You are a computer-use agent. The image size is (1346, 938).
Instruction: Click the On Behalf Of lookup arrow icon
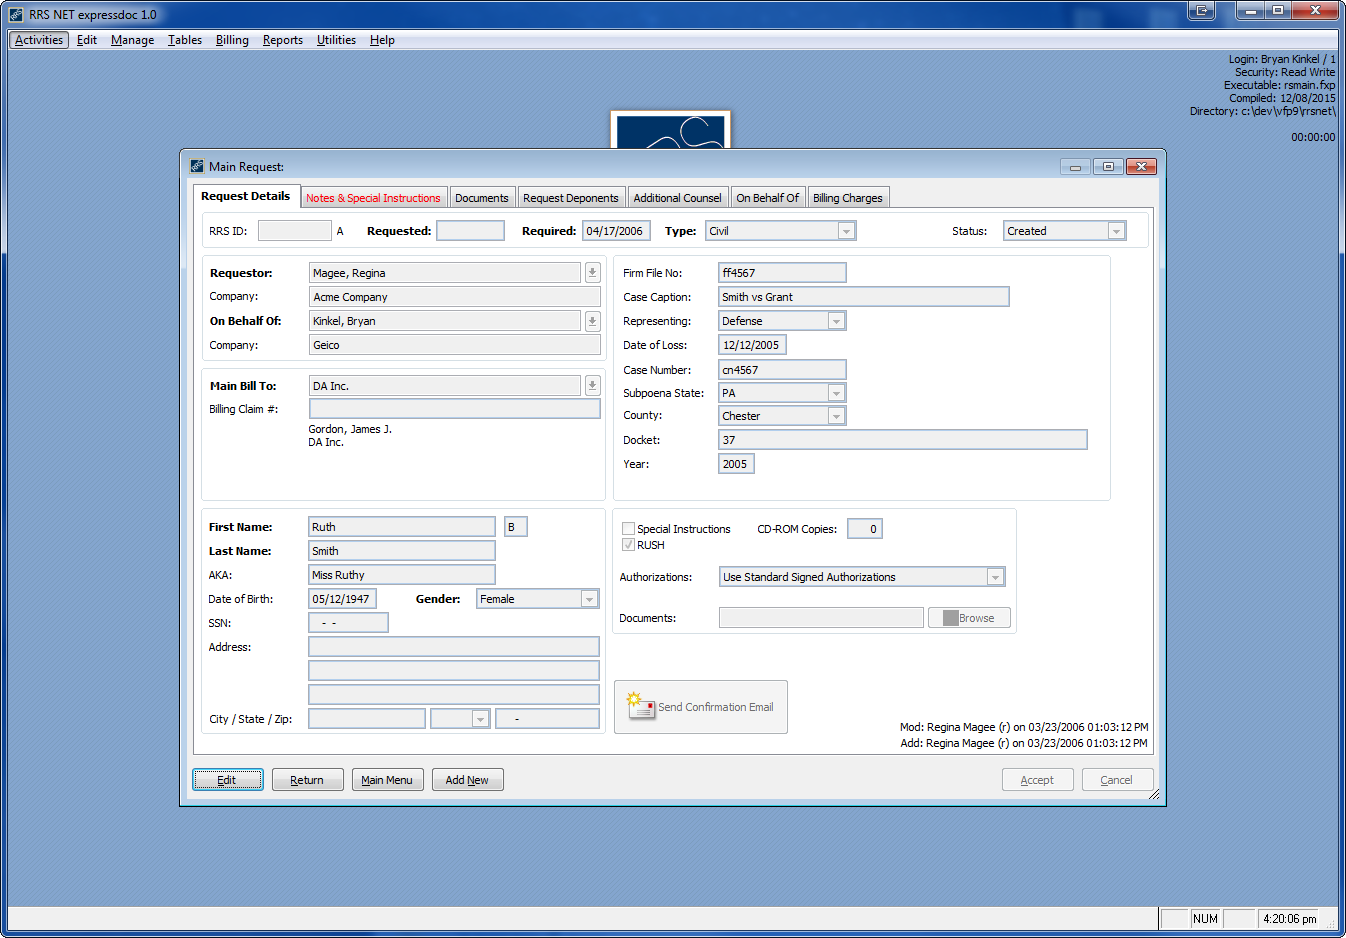[x=592, y=321]
